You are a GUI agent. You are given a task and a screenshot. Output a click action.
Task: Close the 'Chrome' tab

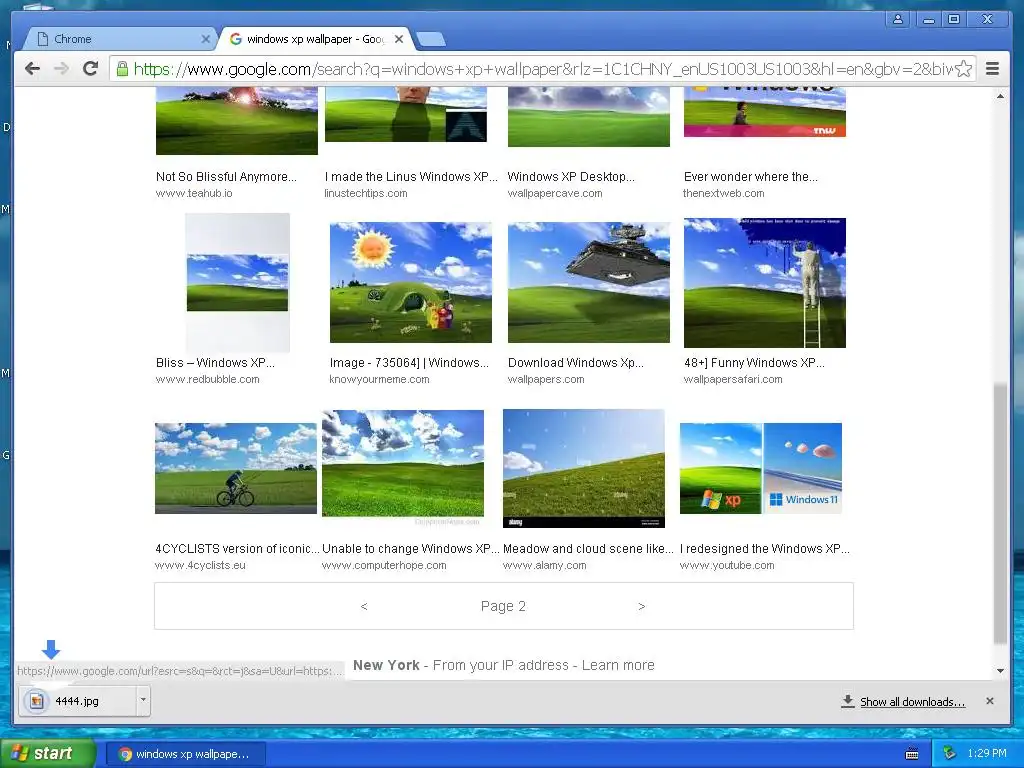(205, 39)
